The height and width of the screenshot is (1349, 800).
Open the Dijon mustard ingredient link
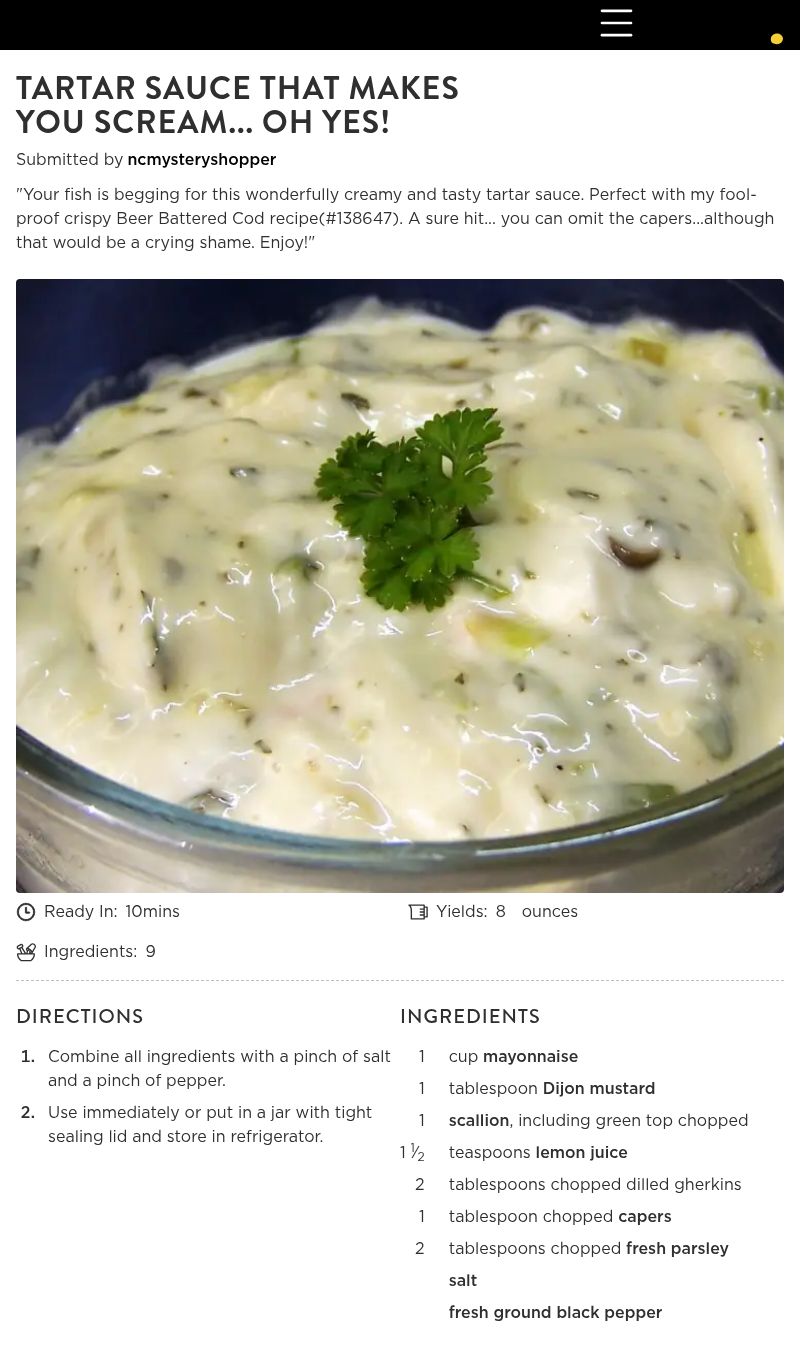click(x=598, y=1089)
